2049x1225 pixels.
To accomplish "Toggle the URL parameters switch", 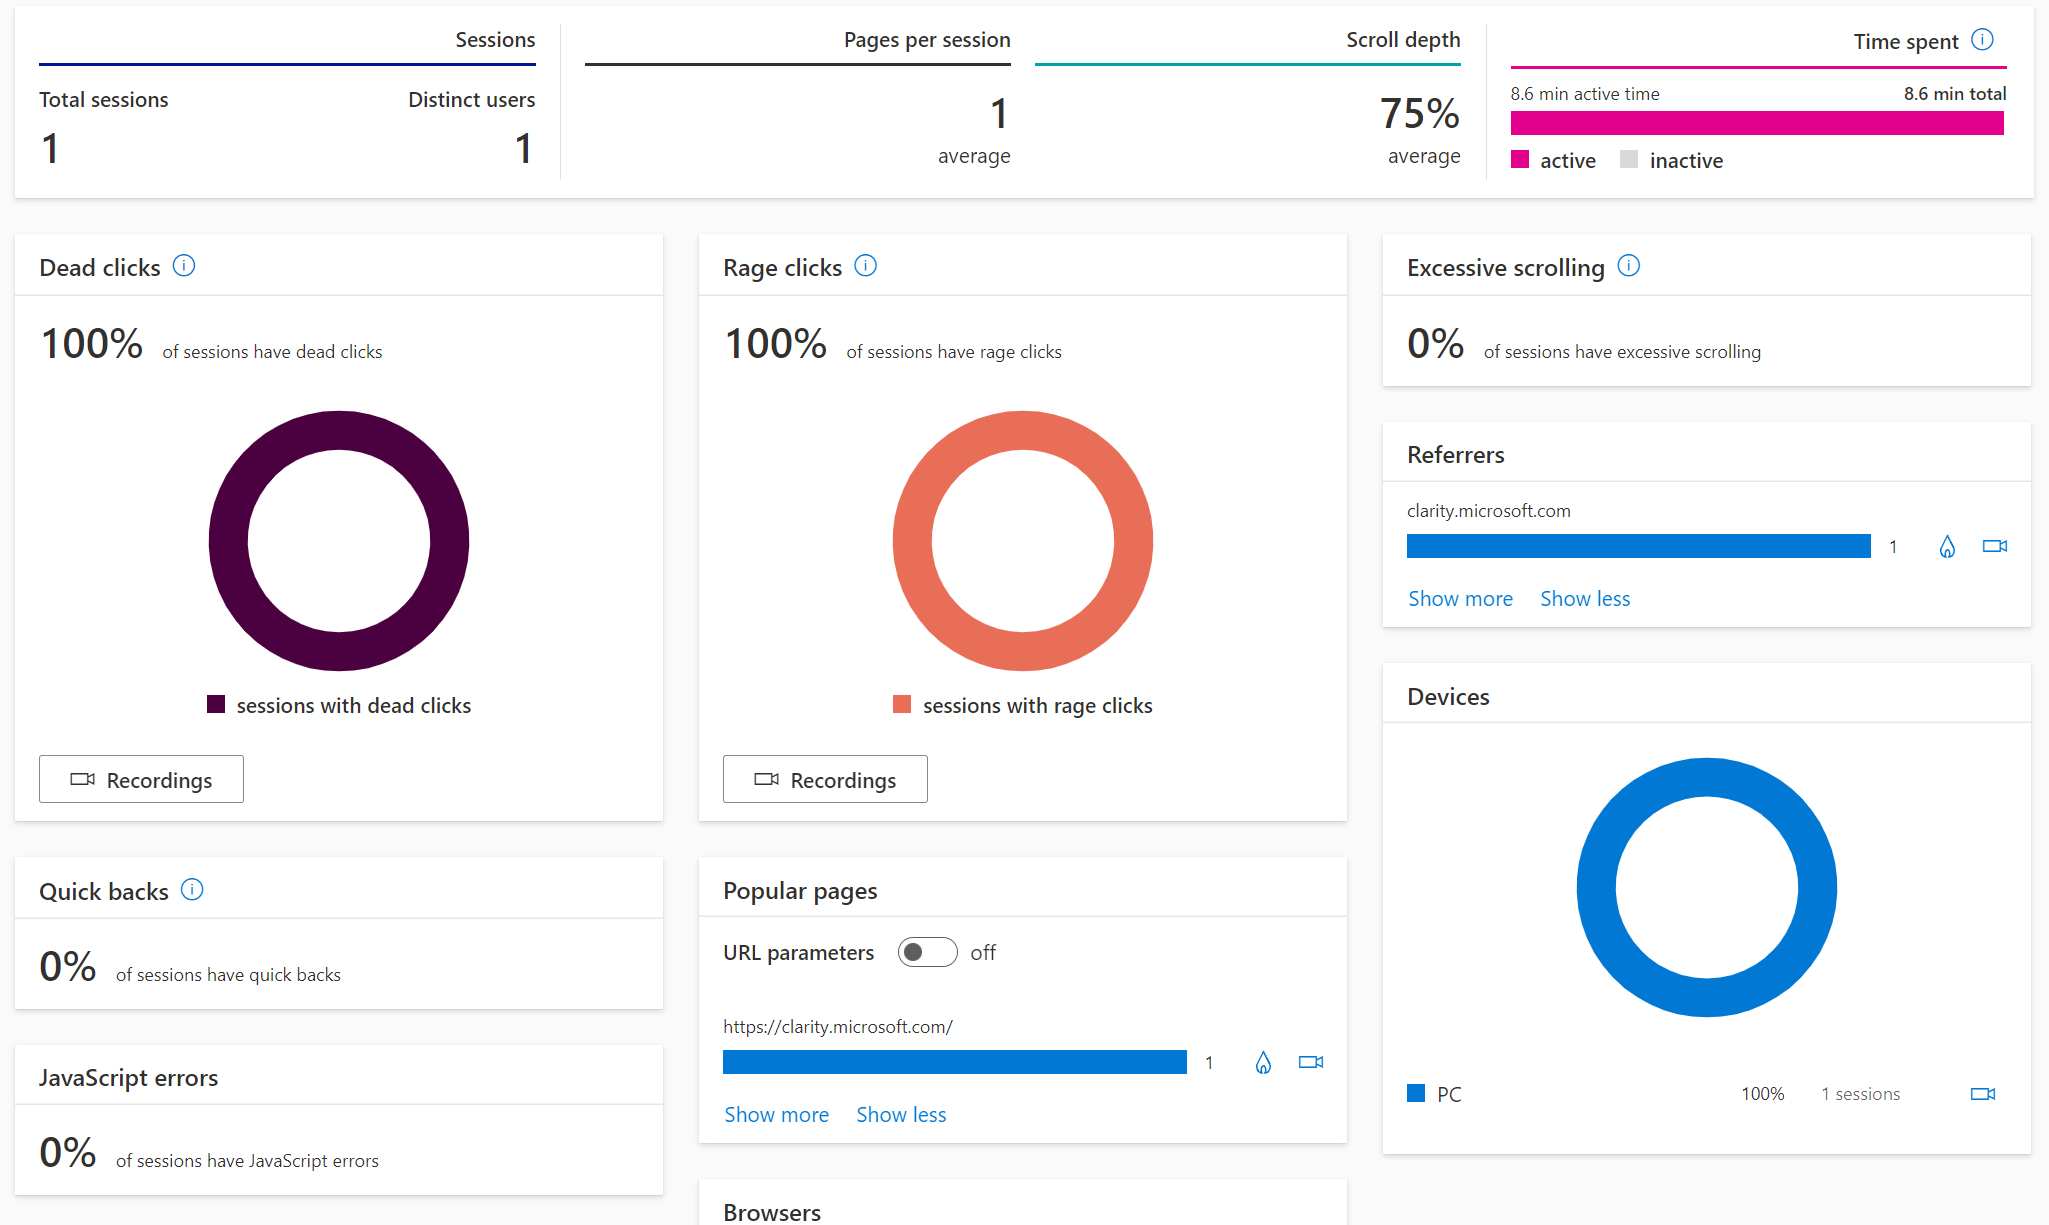I will [927, 952].
